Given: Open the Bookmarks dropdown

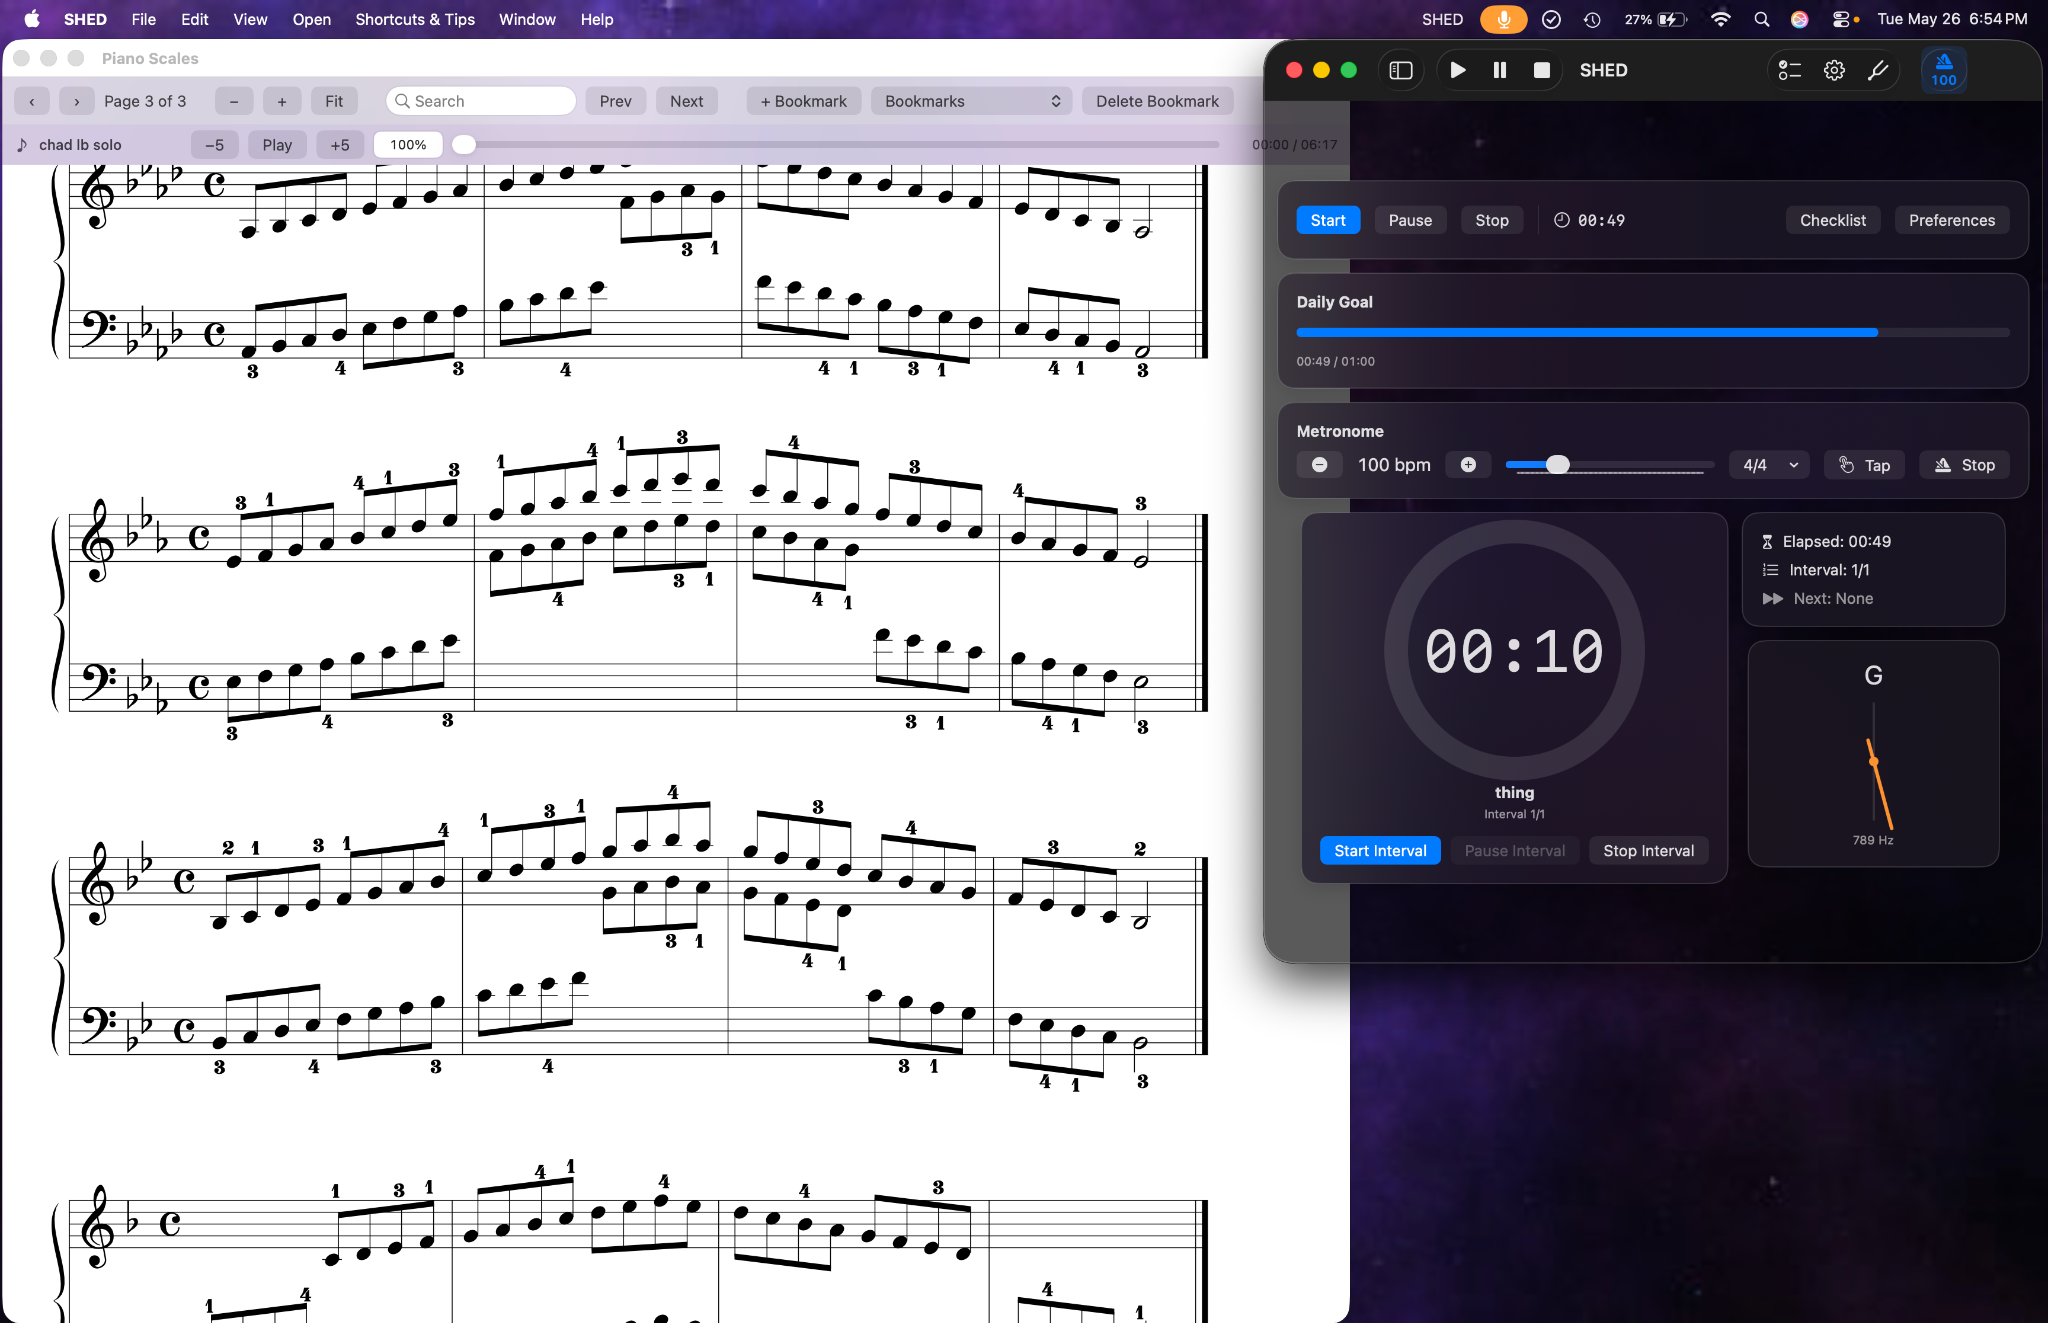Looking at the screenshot, I should (x=972, y=101).
